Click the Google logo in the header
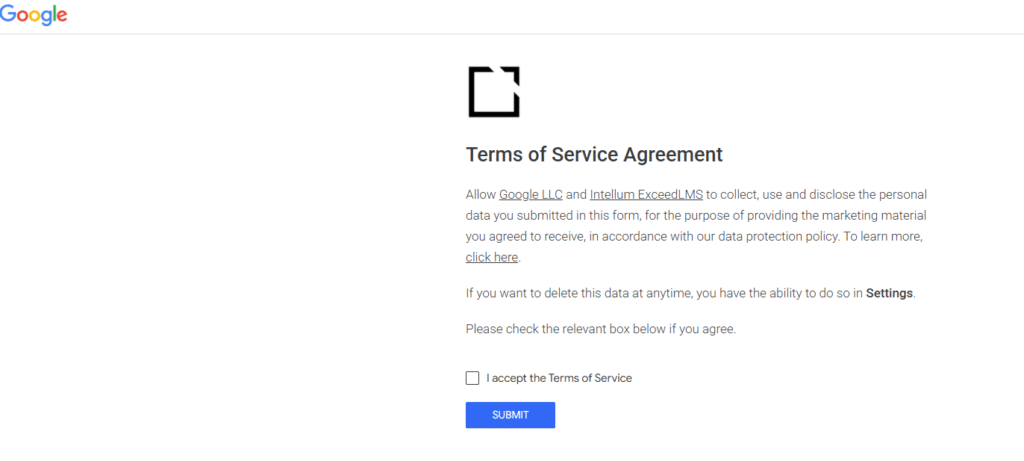Image resolution: width=1024 pixels, height=461 pixels. pos(33,15)
